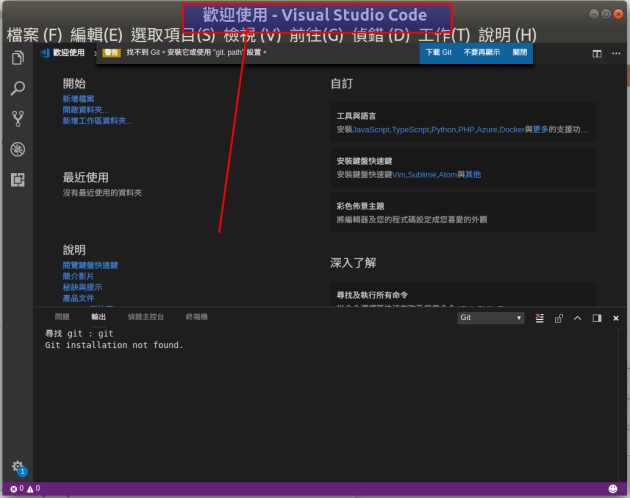Click the errors count in status bar

click(x=17, y=488)
